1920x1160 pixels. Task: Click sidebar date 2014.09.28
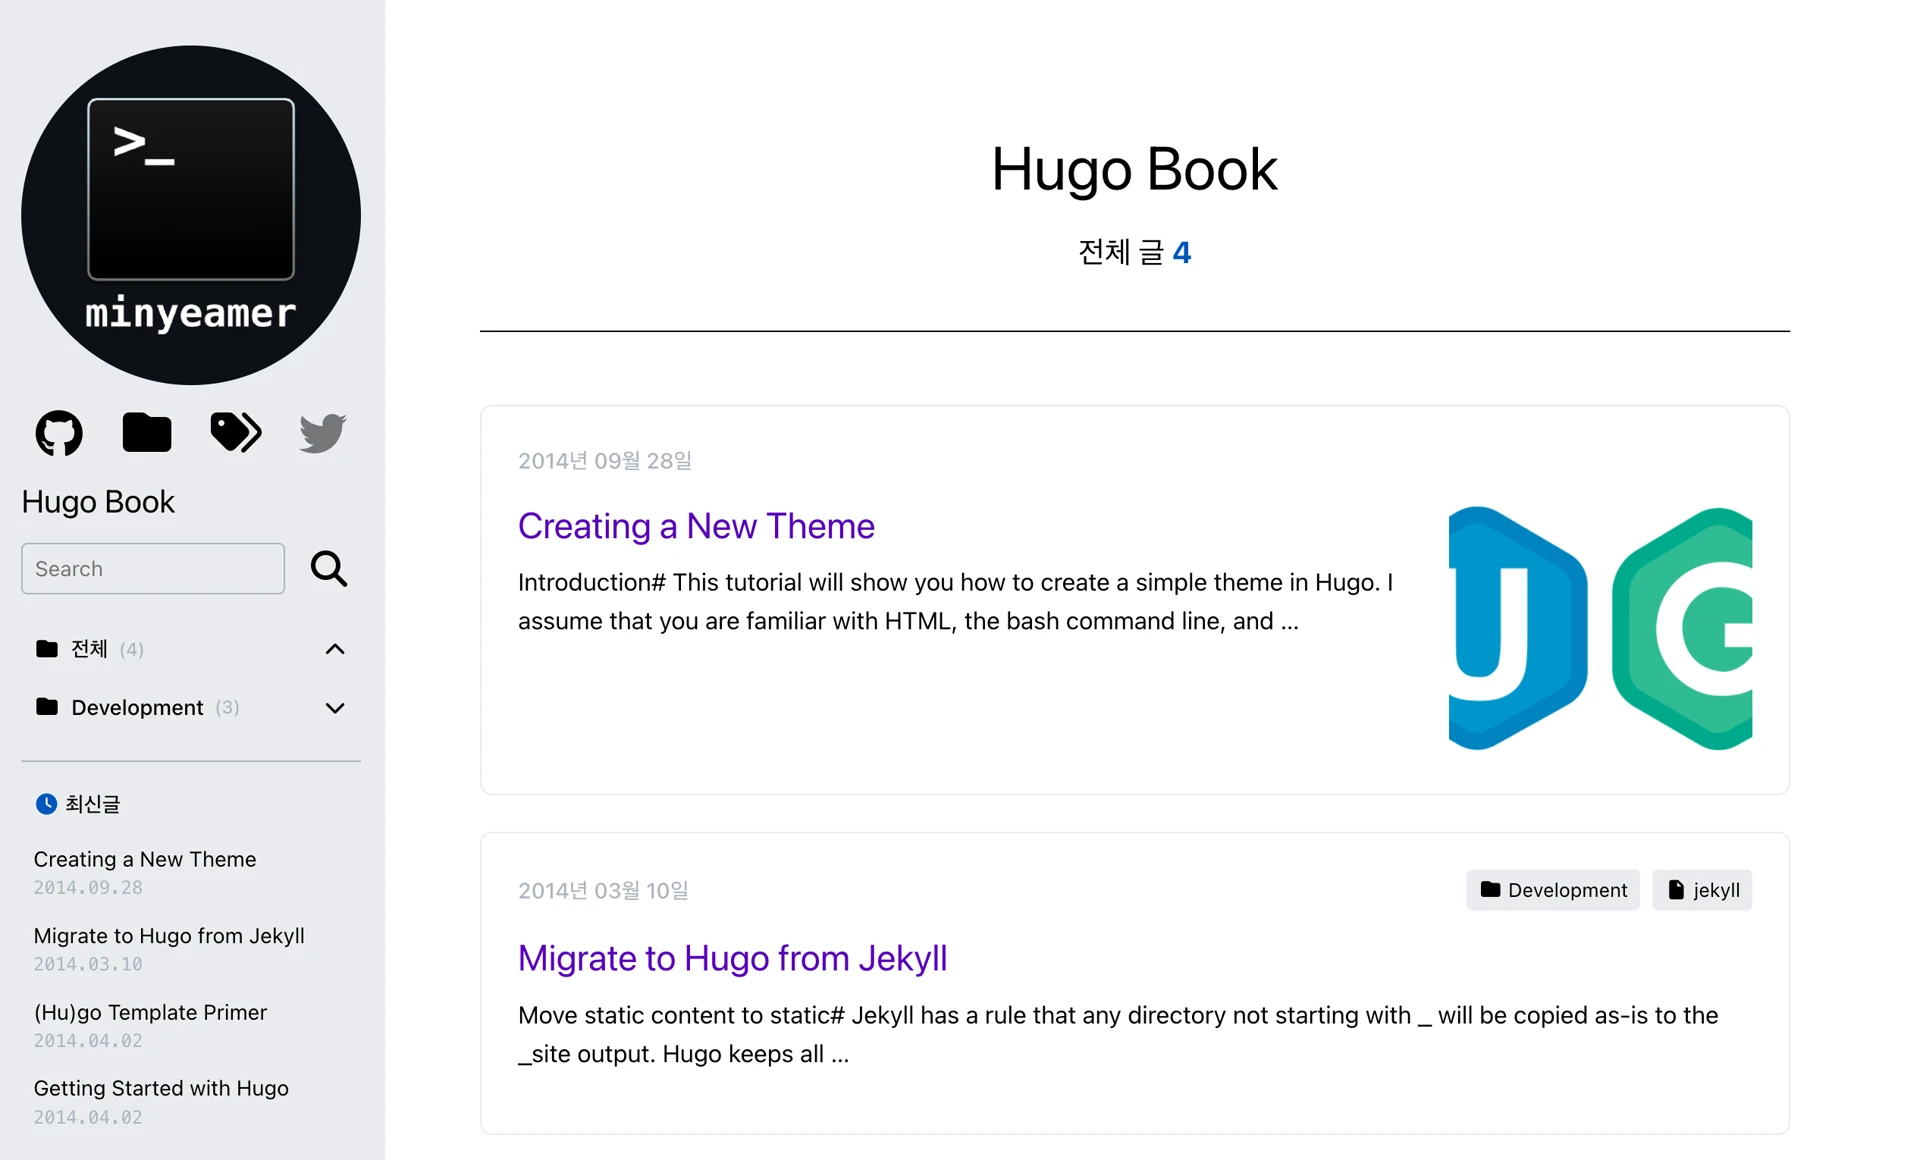point(88,888)
